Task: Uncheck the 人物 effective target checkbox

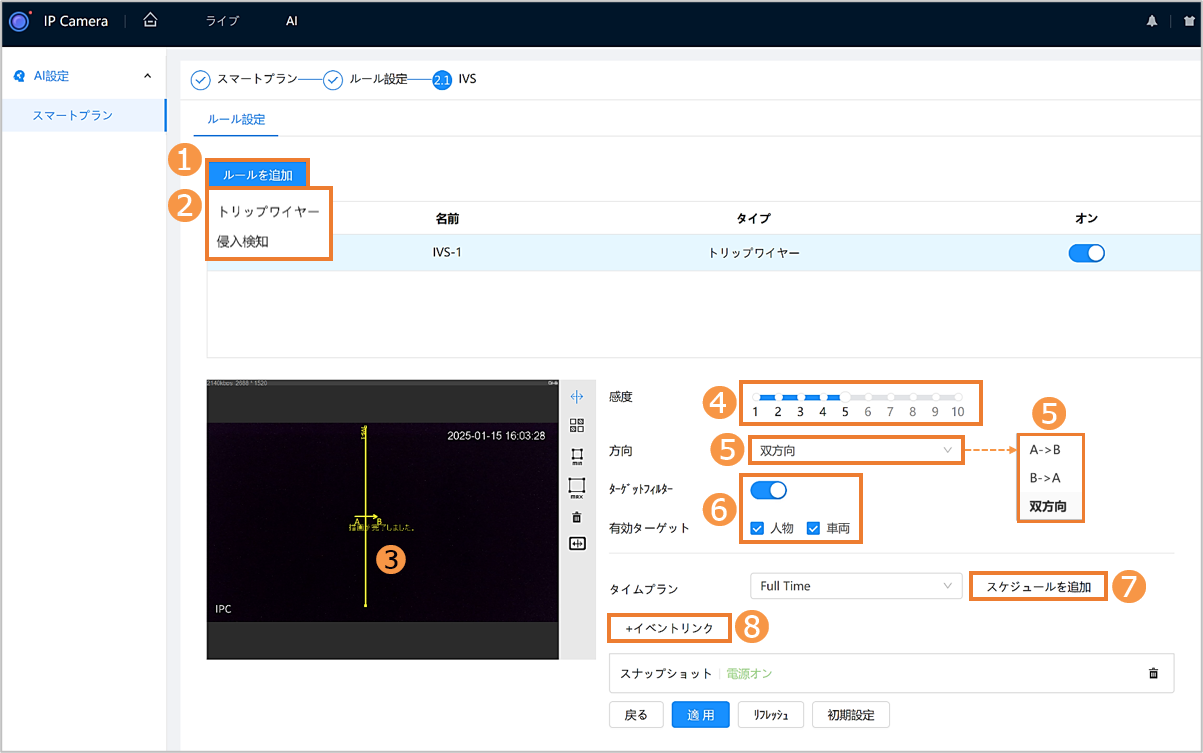Action: pyautogui.click(x=758, y=528)
